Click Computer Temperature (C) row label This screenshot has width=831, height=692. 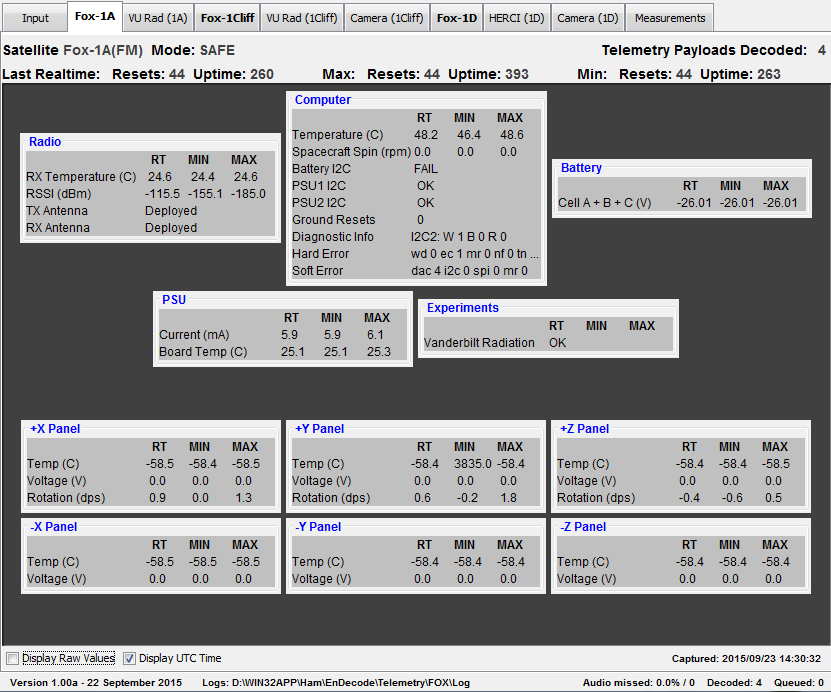[x=338, y=135]
